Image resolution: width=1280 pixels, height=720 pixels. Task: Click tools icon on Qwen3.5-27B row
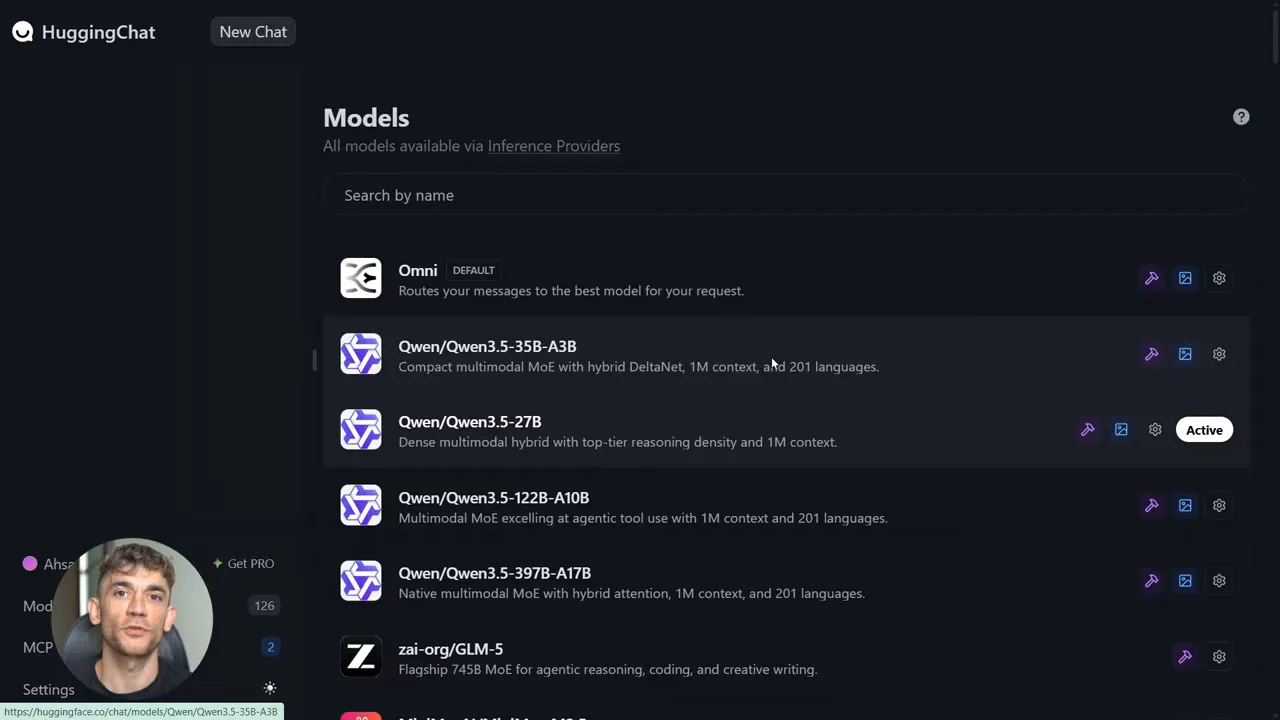tap(1087, 430)
